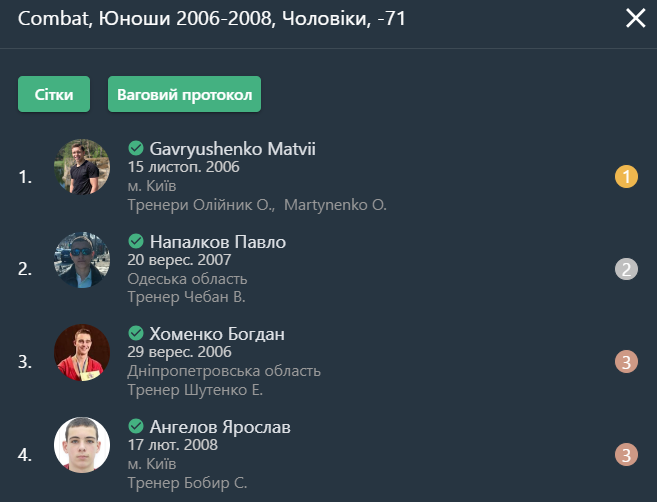Click green checkmark beside Gavryushenko Matvii
This screenshot has height=502, width=657.
pos(136,148)
